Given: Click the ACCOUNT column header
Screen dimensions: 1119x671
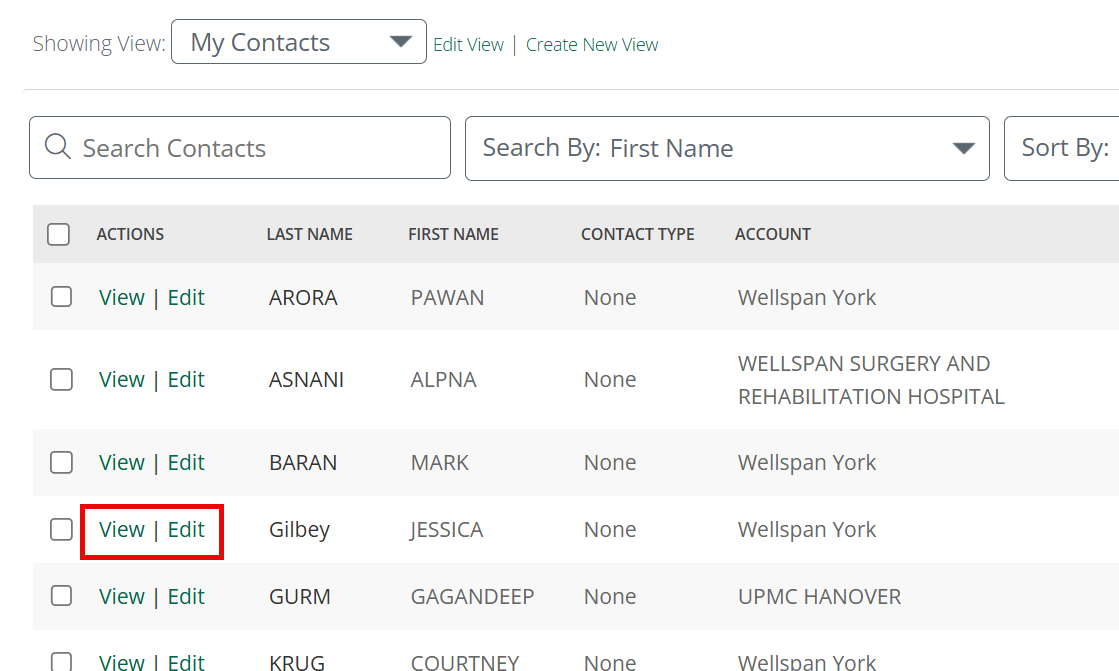Looking at the screenshot, I should point(773,234).
